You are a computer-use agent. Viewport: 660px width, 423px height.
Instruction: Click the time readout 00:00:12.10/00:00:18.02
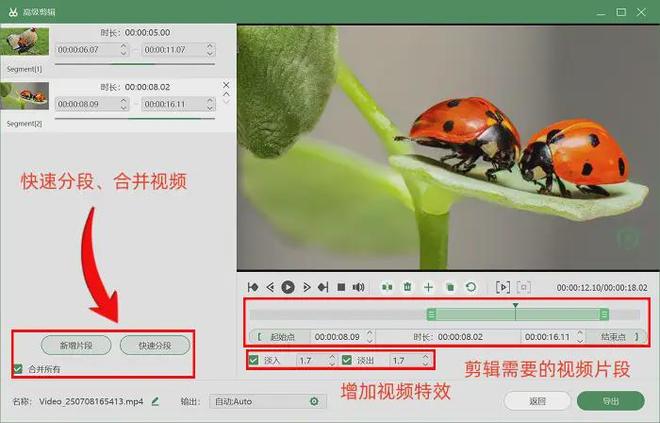[x=602, y=287]
